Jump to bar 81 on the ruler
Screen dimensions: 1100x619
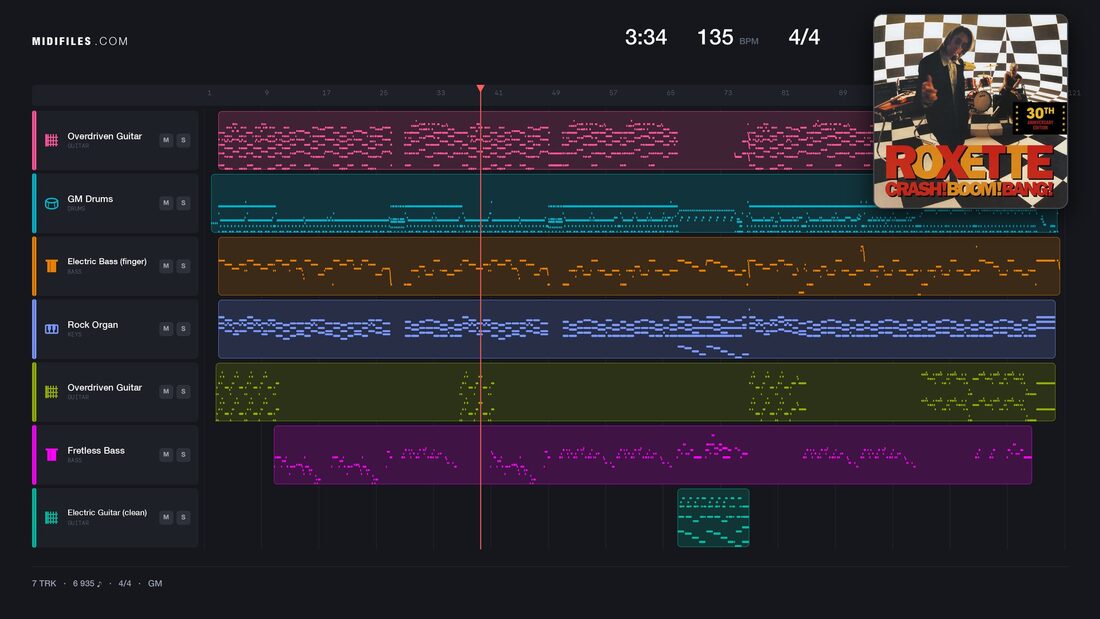click(x=785, y=93)
